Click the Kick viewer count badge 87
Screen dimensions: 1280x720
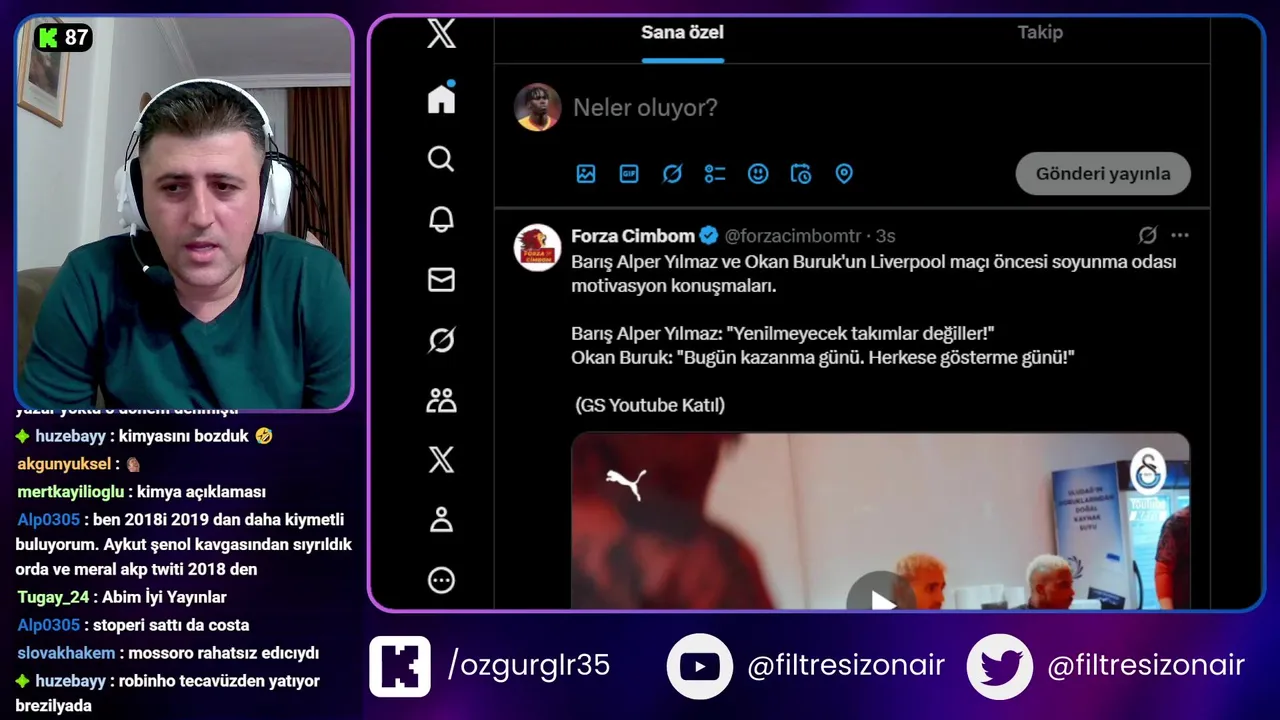[63, 38]
